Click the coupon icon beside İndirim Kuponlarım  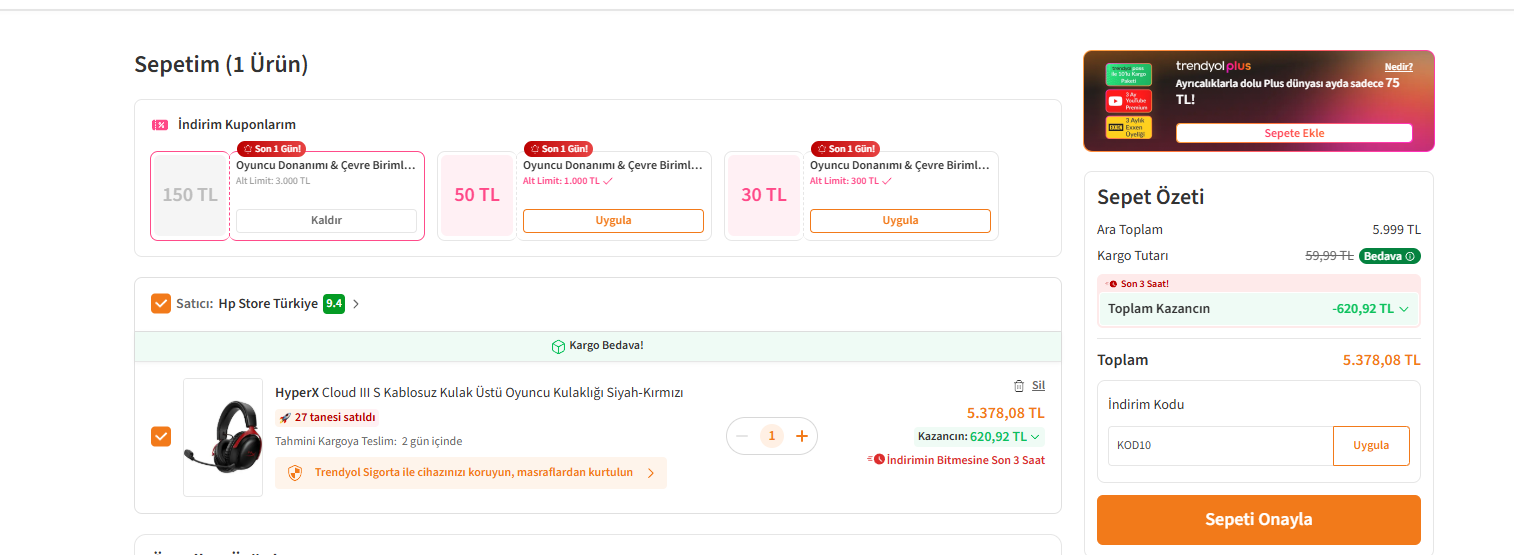click(159, 125)
